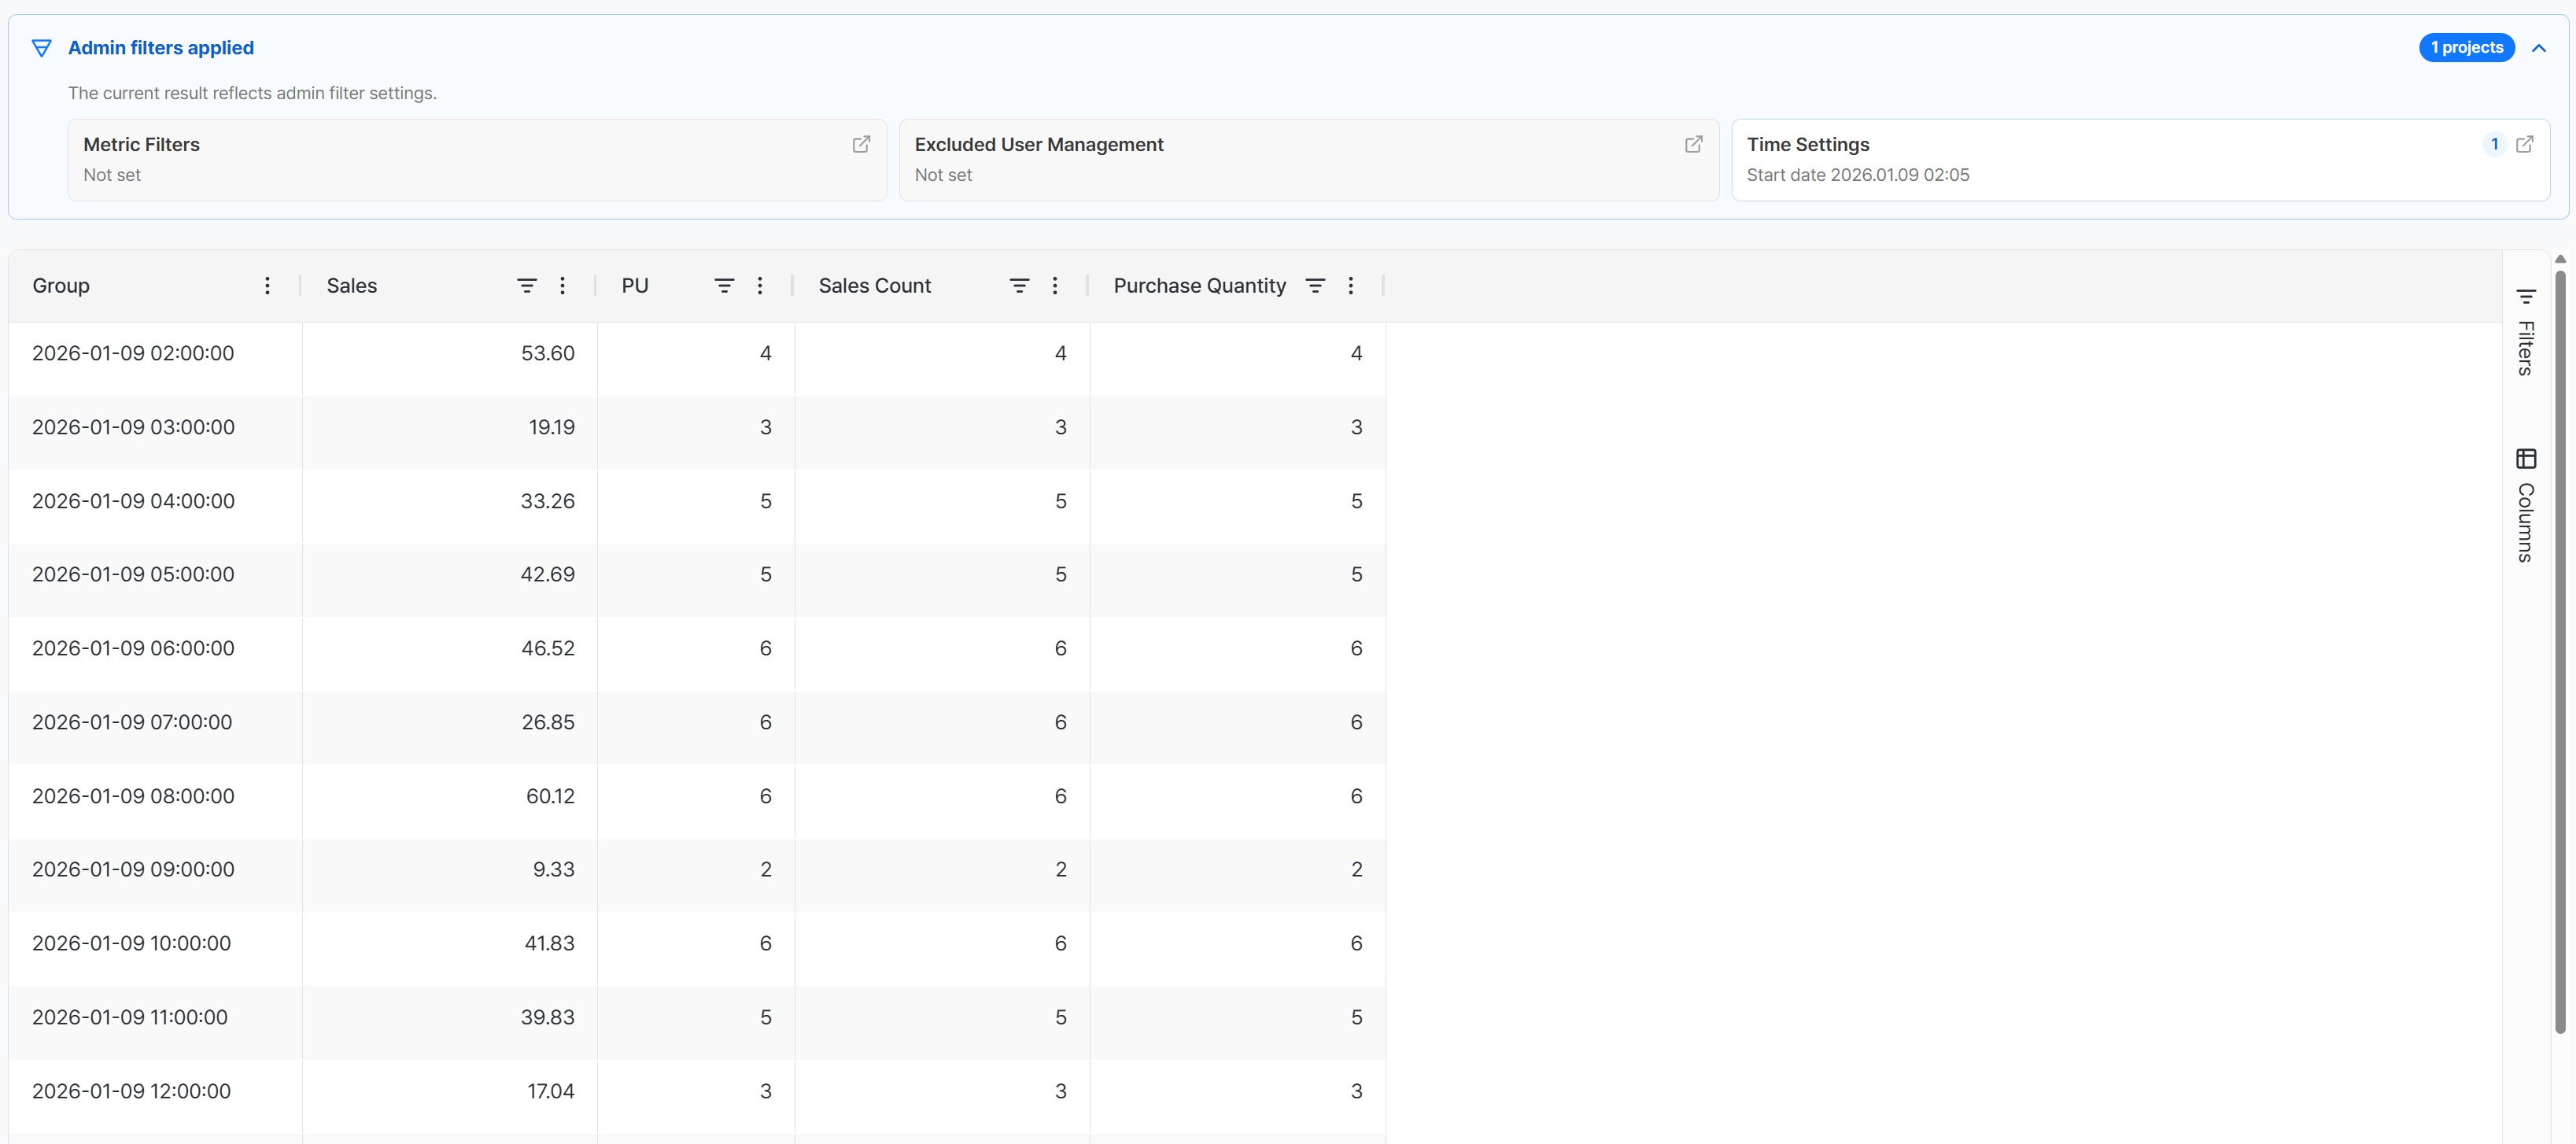Click Sales value 53.60
The height and width of the screenshot is (1144, 2576).
[548, 354]
